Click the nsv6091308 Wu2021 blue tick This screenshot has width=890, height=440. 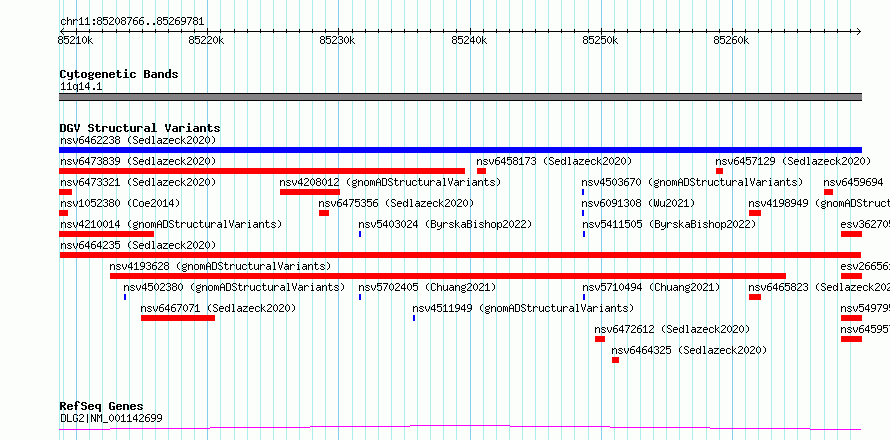[x=583, y=213]
